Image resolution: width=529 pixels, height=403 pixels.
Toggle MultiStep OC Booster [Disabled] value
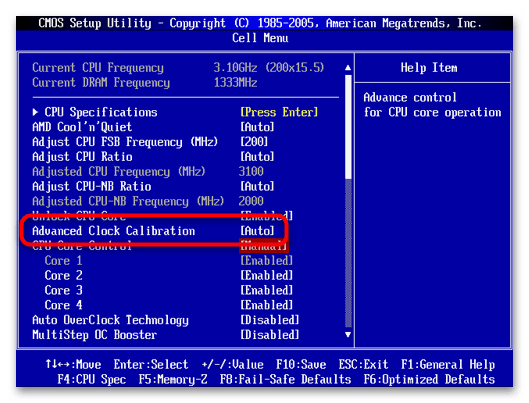pos(270,335)
